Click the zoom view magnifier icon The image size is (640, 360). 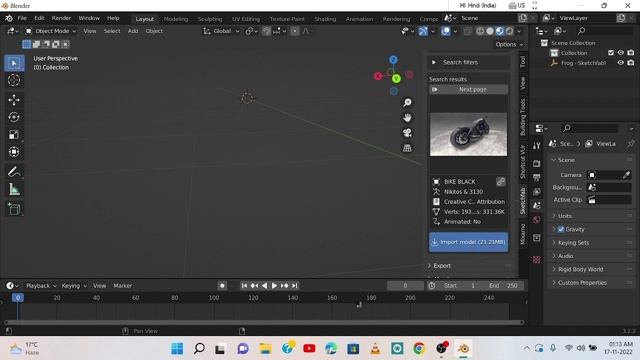point(407,102)
